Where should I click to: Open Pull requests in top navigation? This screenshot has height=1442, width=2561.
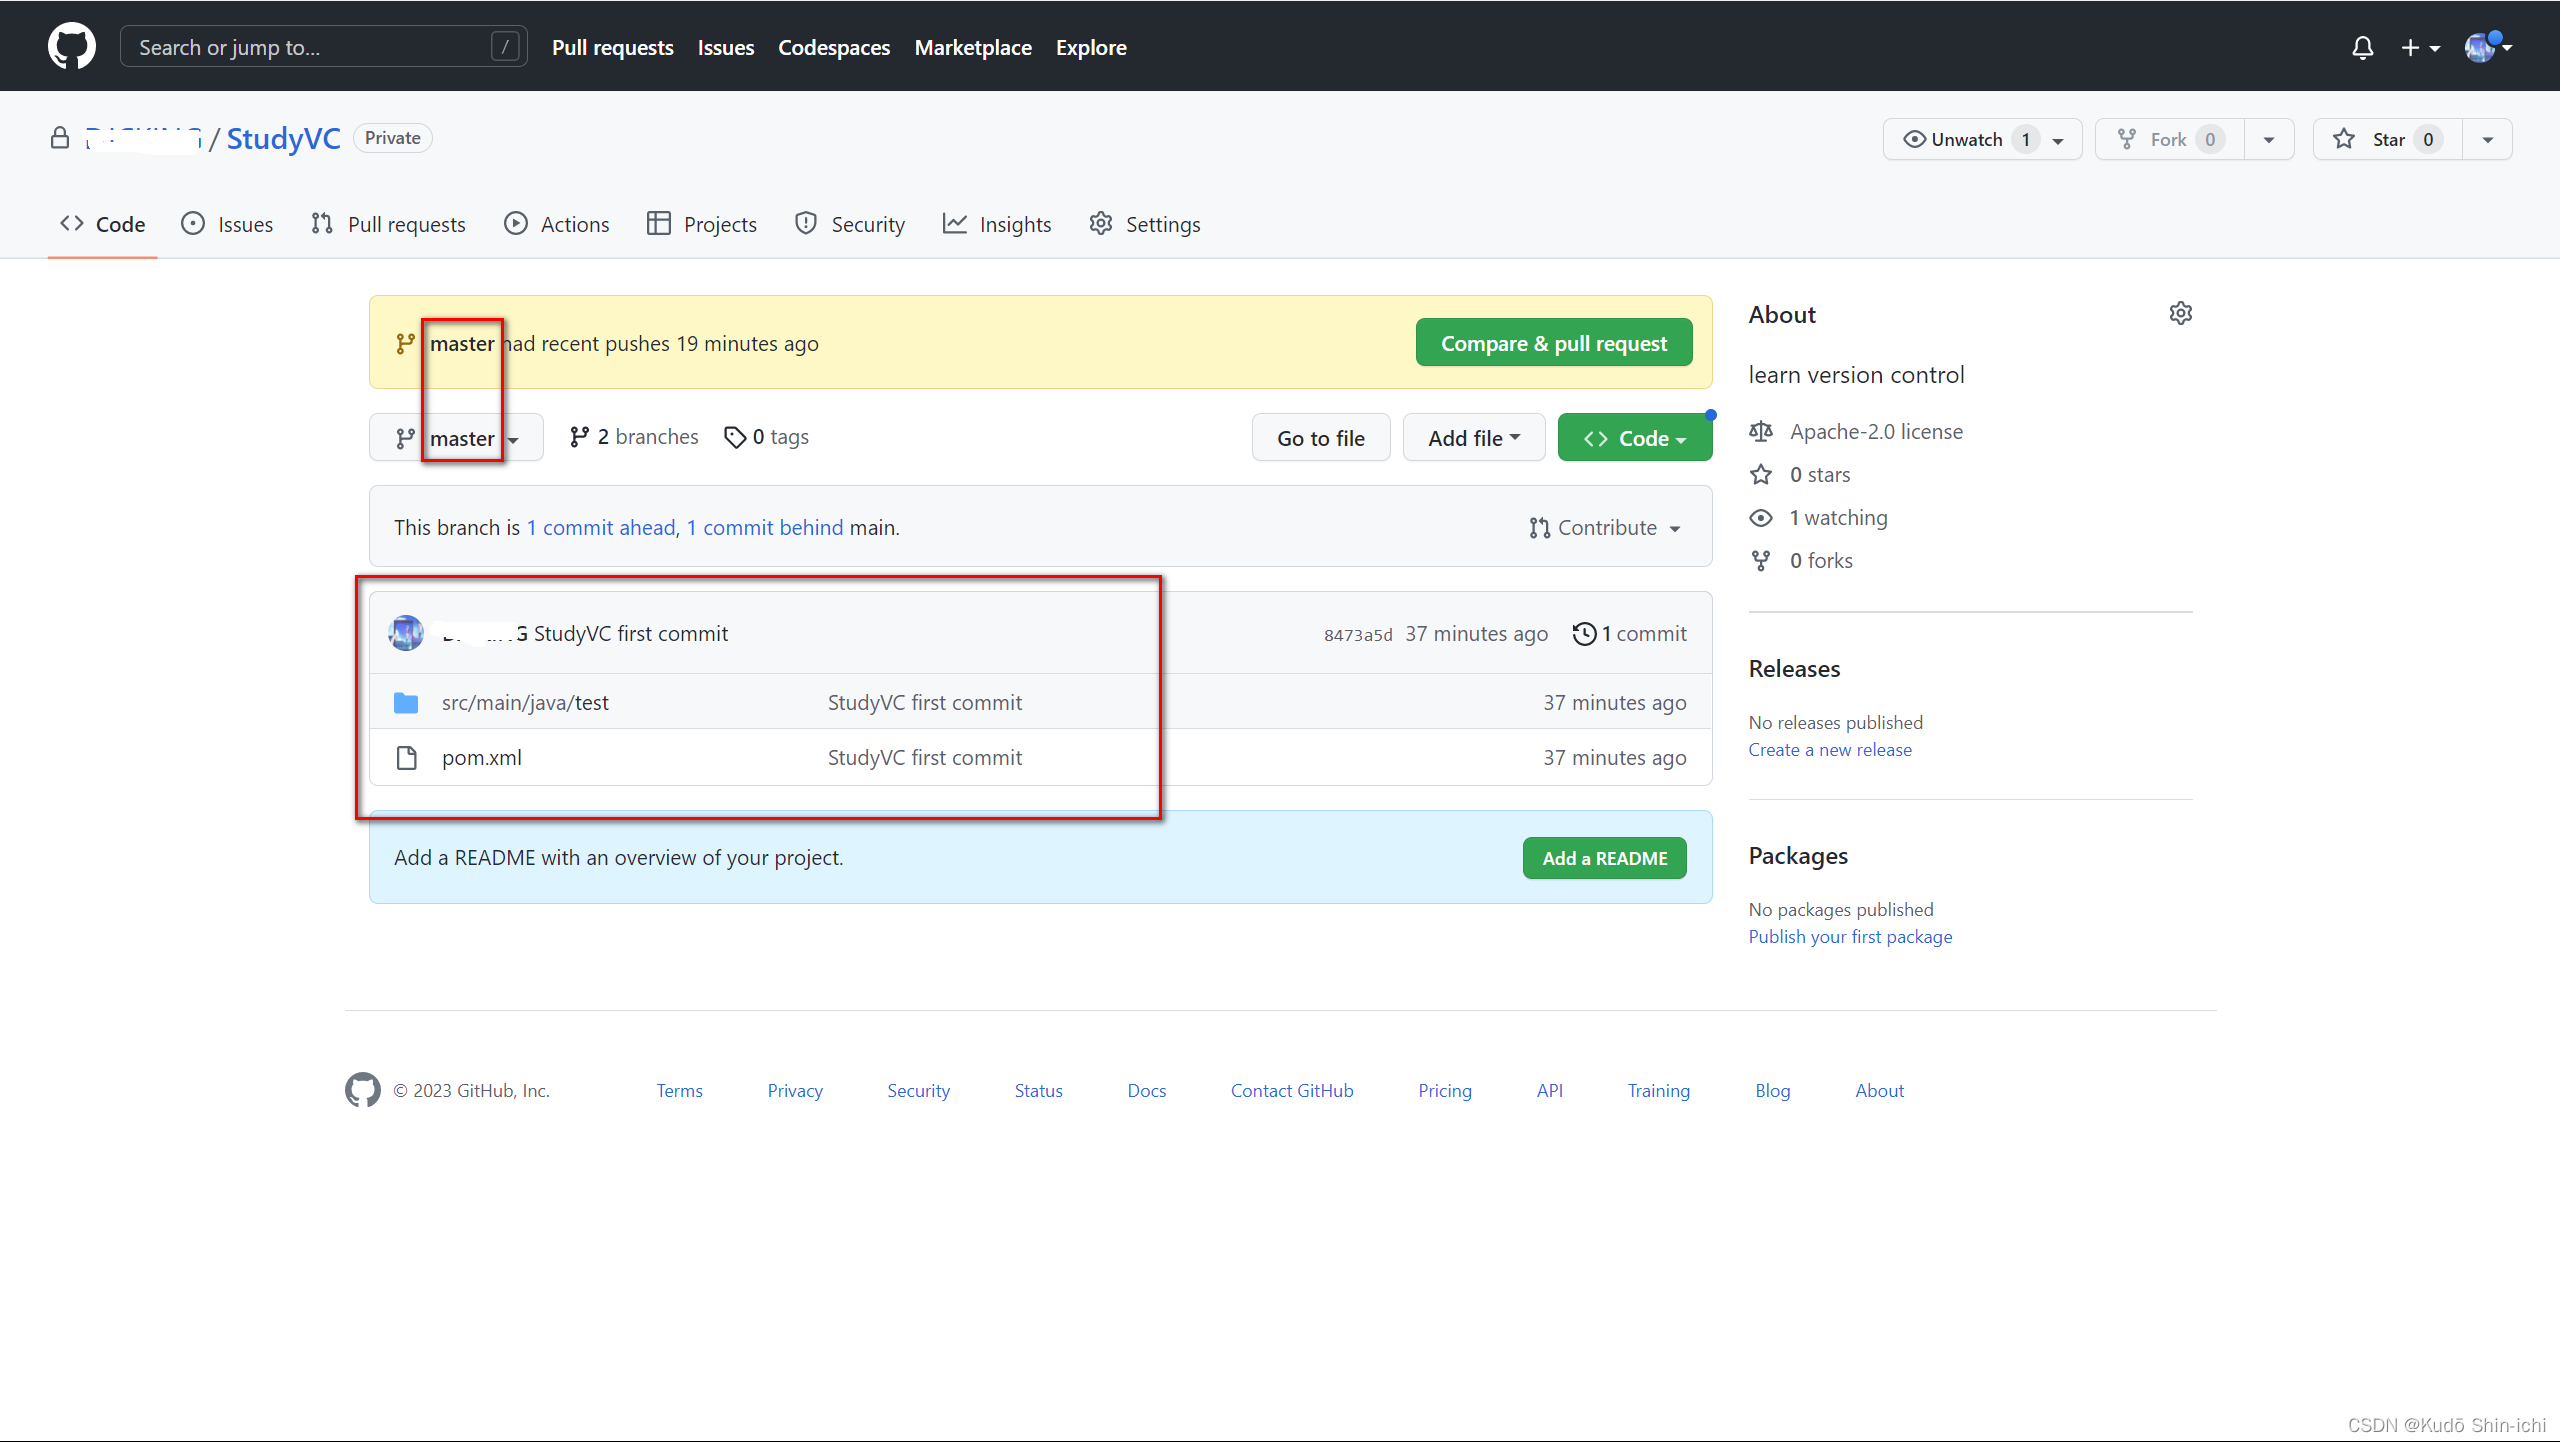(x=612, y=48)
